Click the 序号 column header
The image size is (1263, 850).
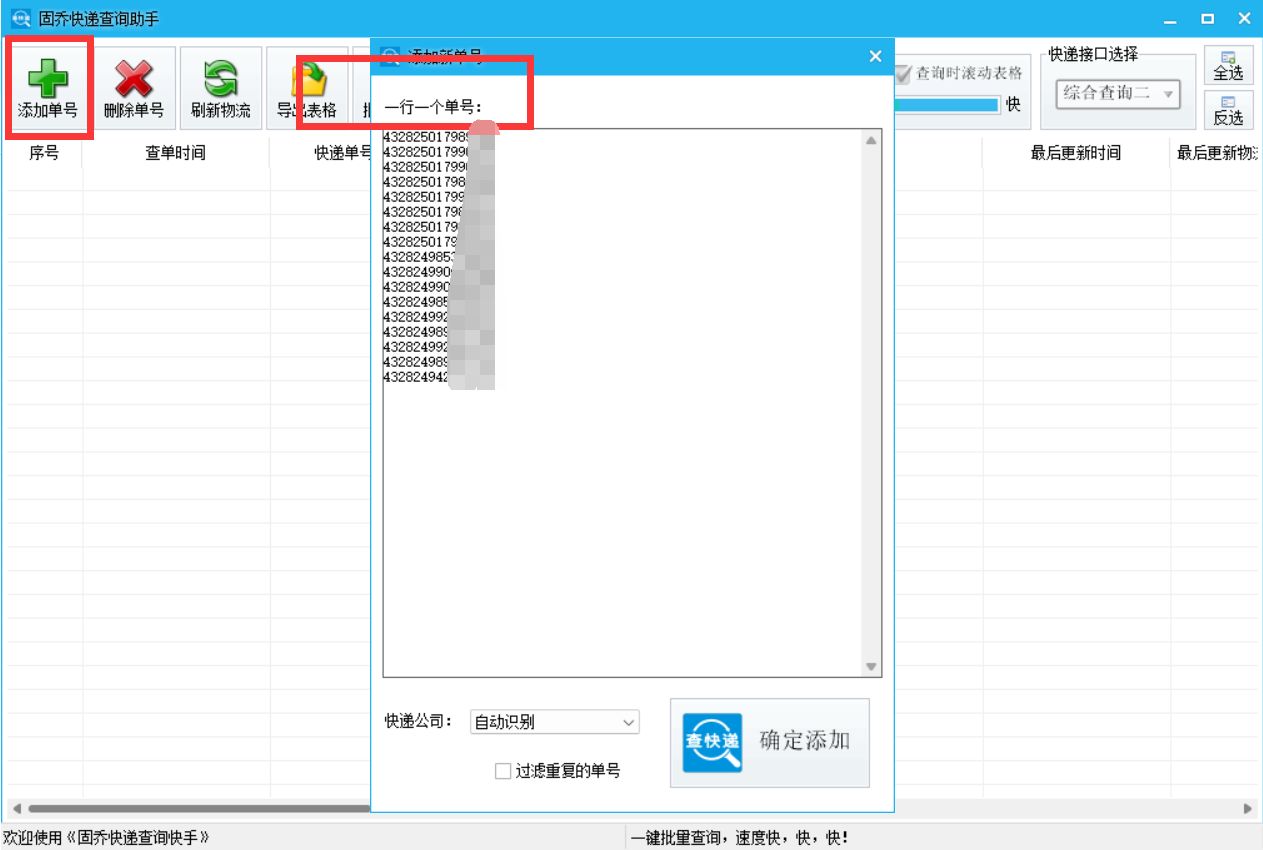(x=44, y=153)
